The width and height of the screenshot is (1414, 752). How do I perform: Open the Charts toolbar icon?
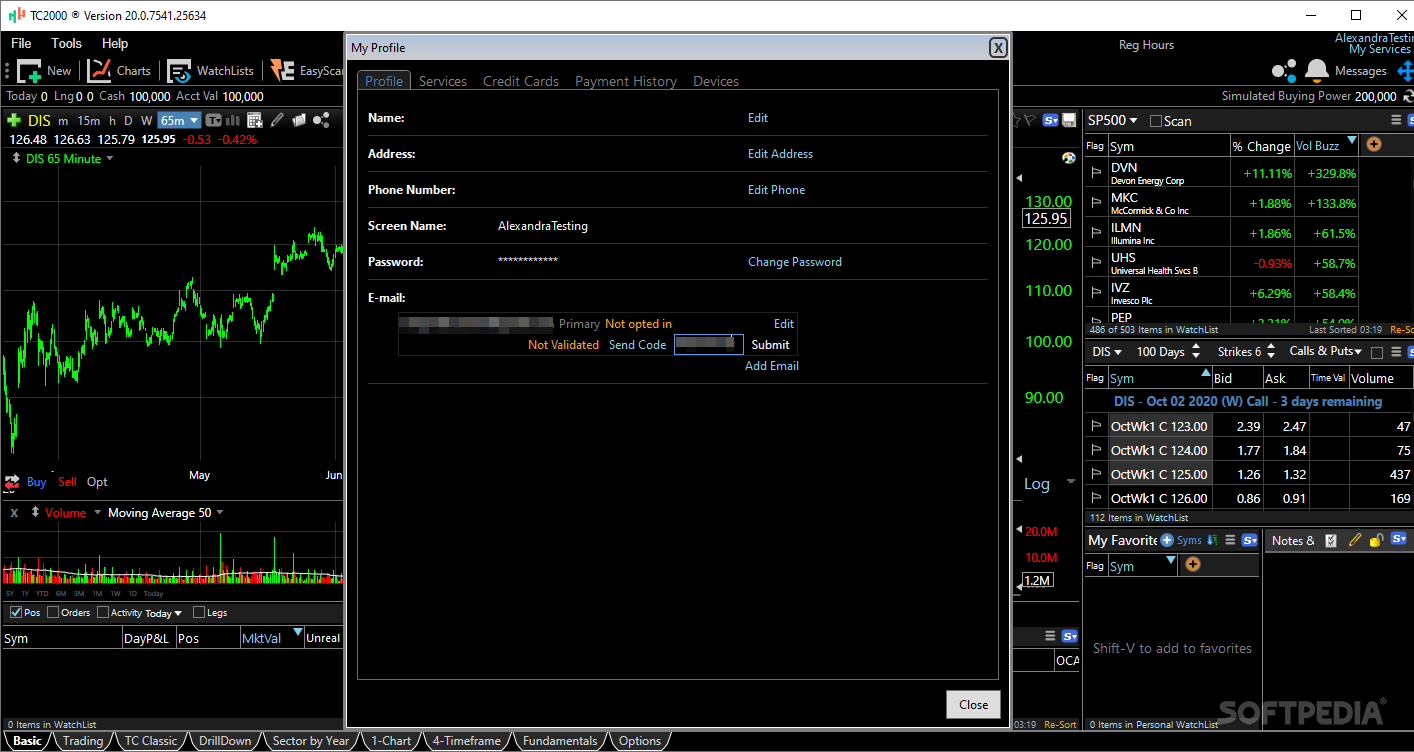99,70
